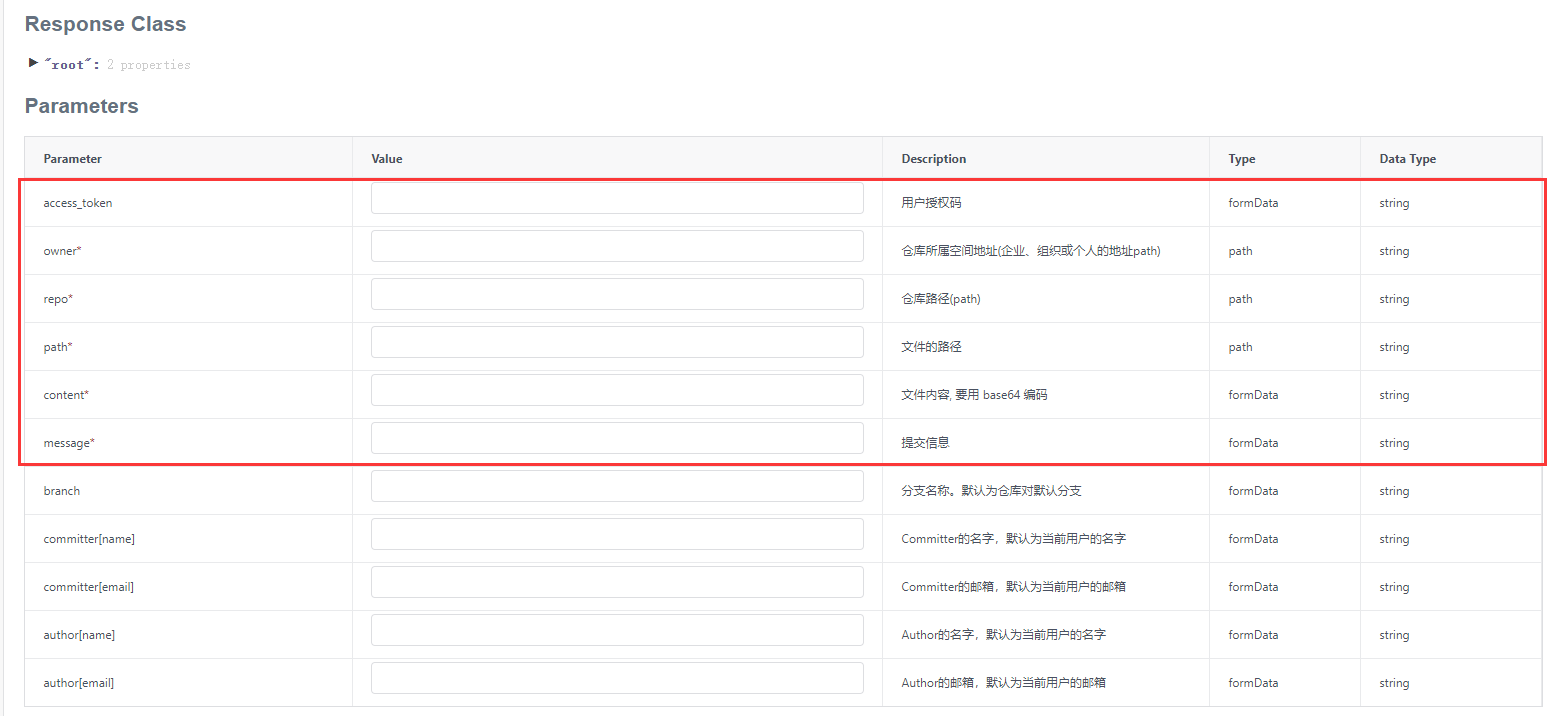Image resolution: width=1556 pixels, height=716 pixels.
Task: Click the "Description" column header
Action: click(x=934, y=159)
